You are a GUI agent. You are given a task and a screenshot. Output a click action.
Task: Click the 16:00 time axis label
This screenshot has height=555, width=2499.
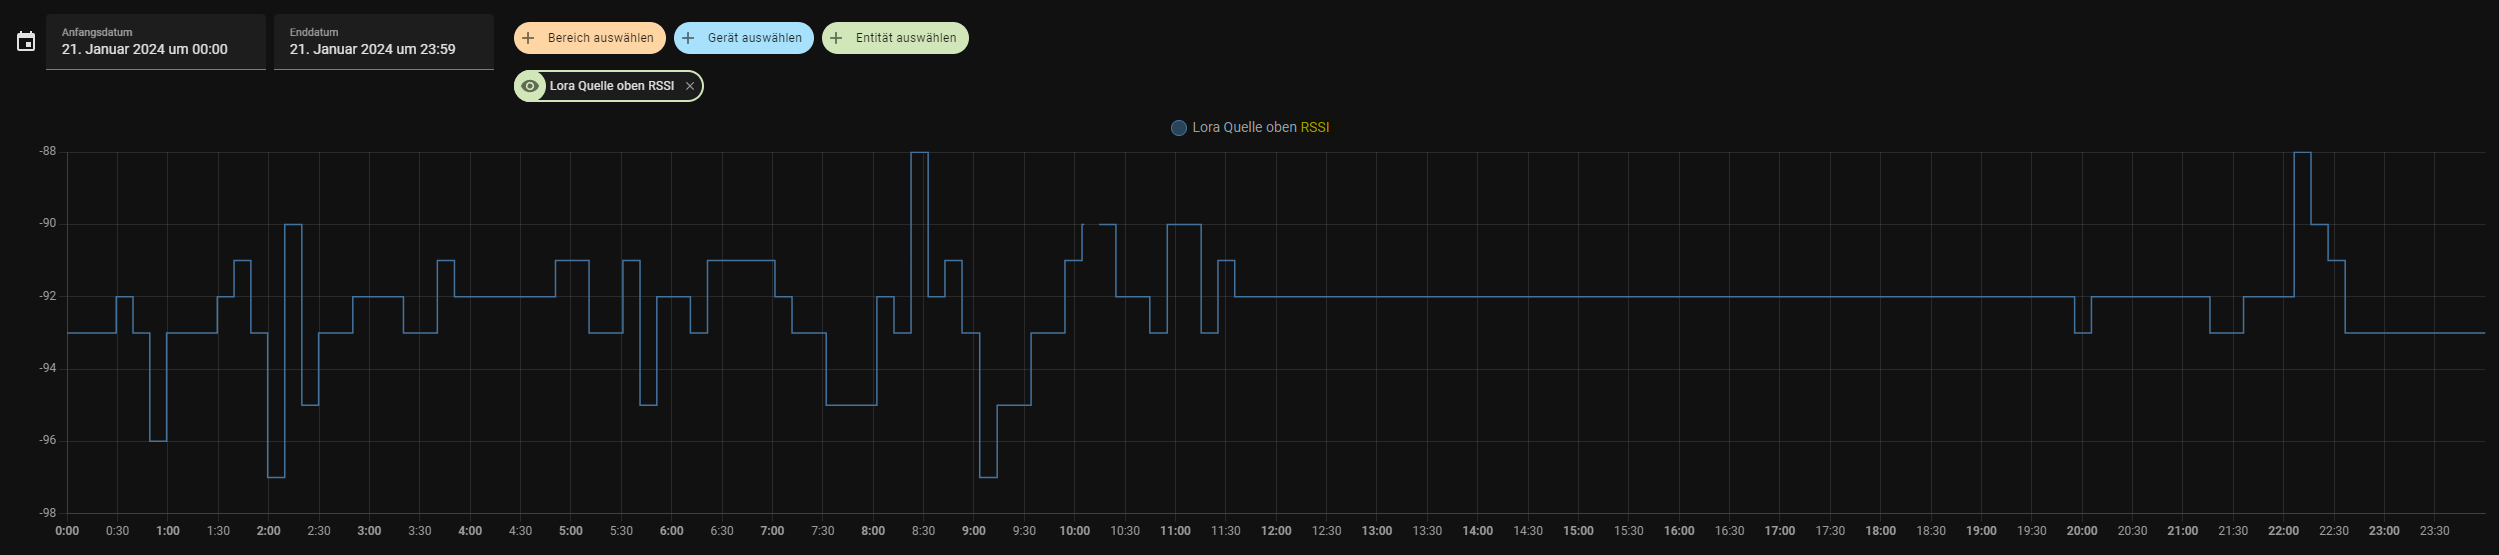pos(1679,531)
